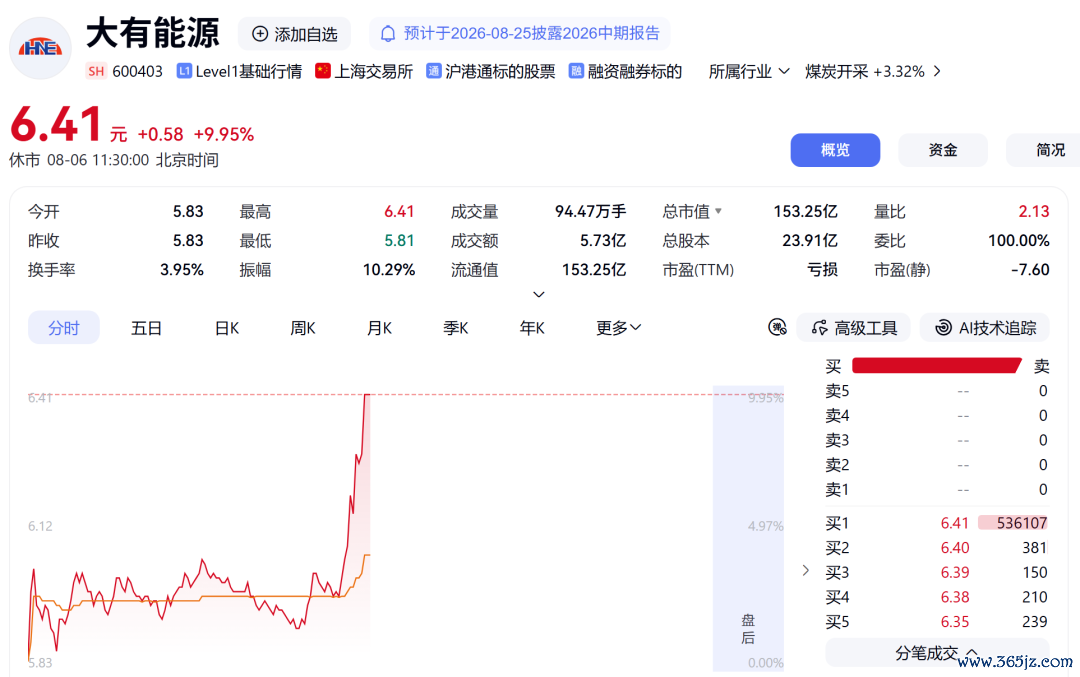Click 最低 value 5.81
The width and height of the screenshot is (1080, 677).
[399, 241]
